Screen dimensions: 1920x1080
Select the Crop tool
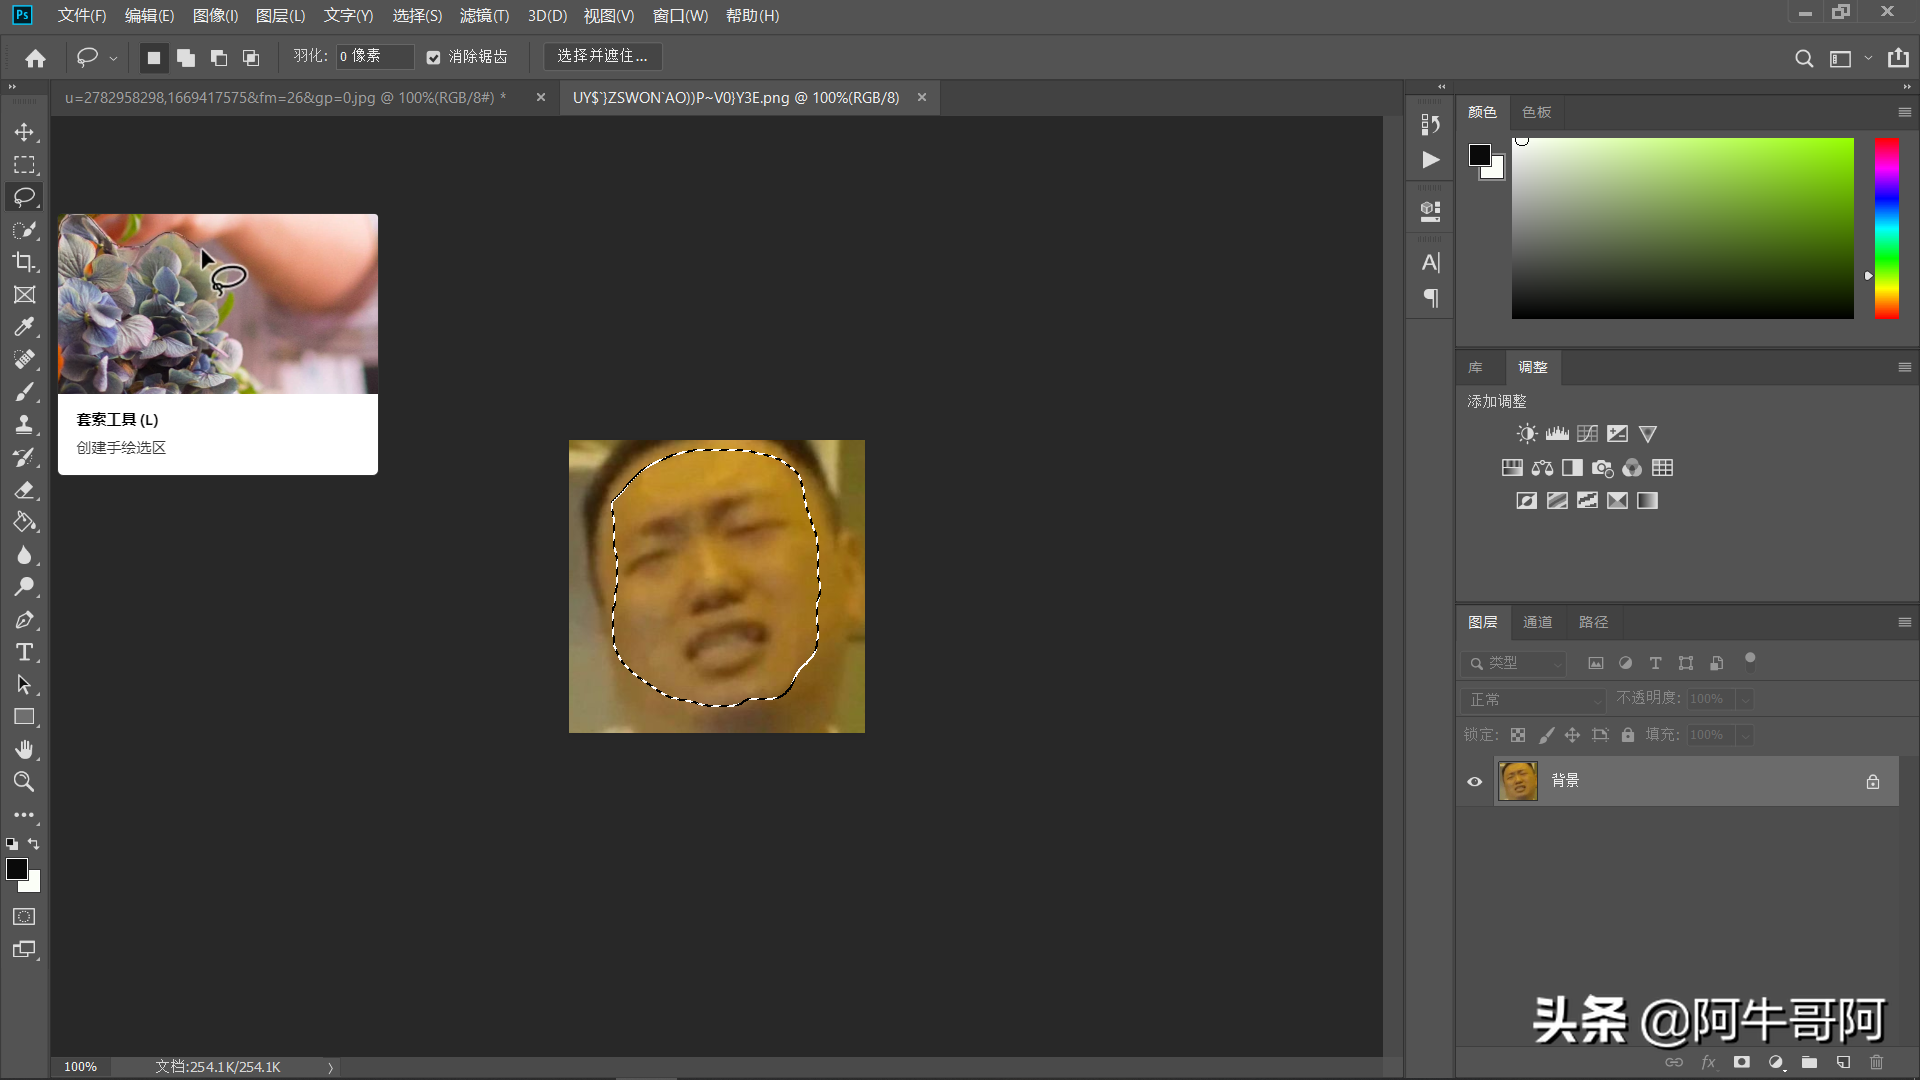[24, 262]
